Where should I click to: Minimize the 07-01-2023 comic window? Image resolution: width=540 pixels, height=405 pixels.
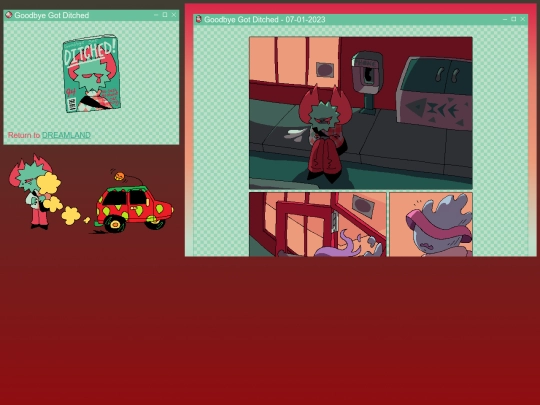point(505,19)
